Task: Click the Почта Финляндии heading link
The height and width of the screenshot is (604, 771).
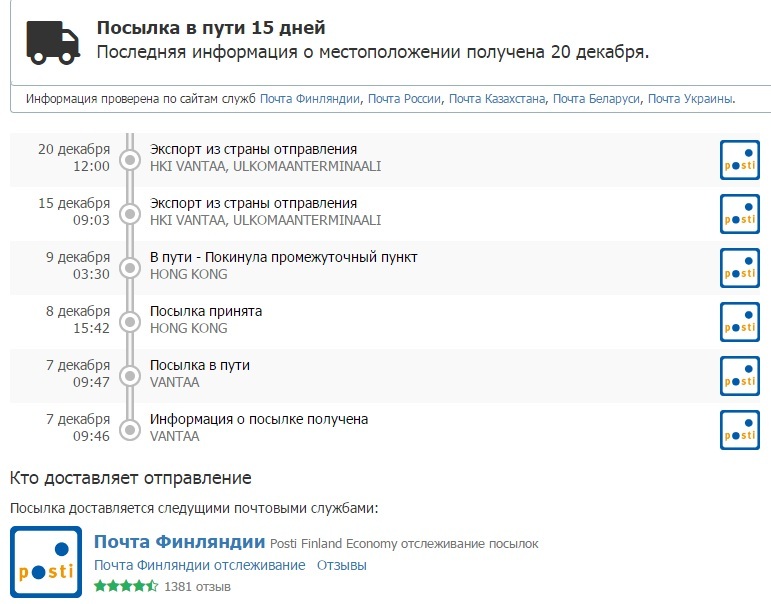Action: tap(179, 542)
